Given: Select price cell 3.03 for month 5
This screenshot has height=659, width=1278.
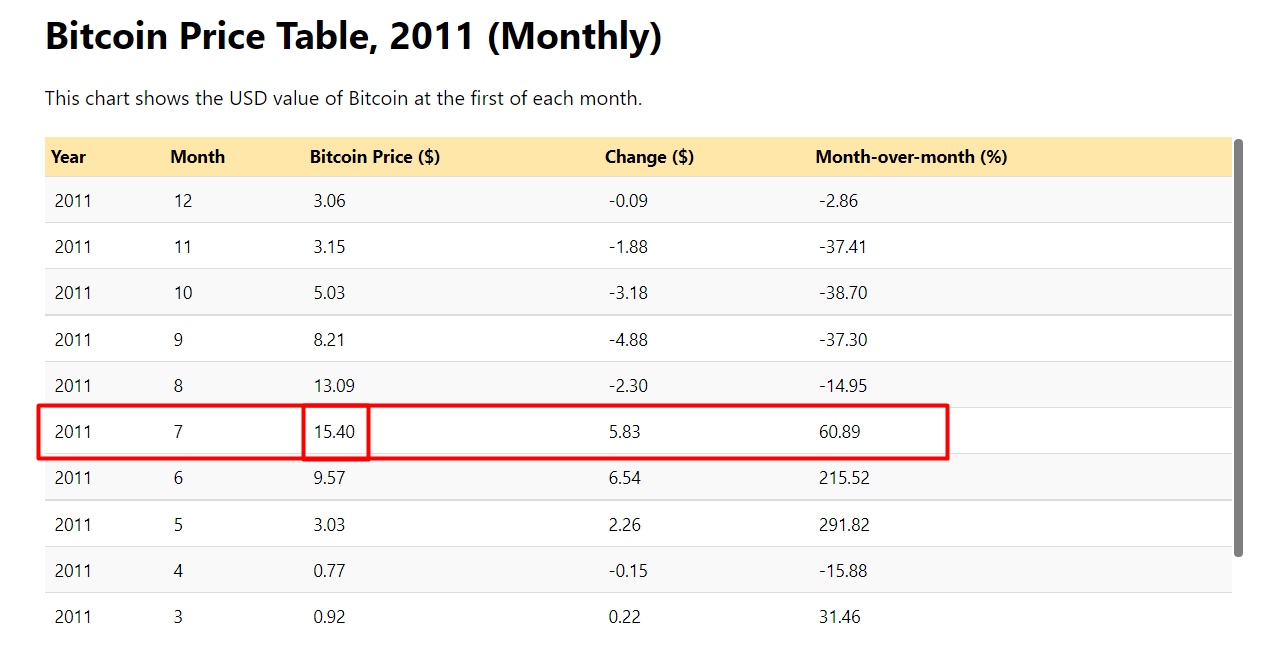Looking at the screenshot, I should 329,525.
